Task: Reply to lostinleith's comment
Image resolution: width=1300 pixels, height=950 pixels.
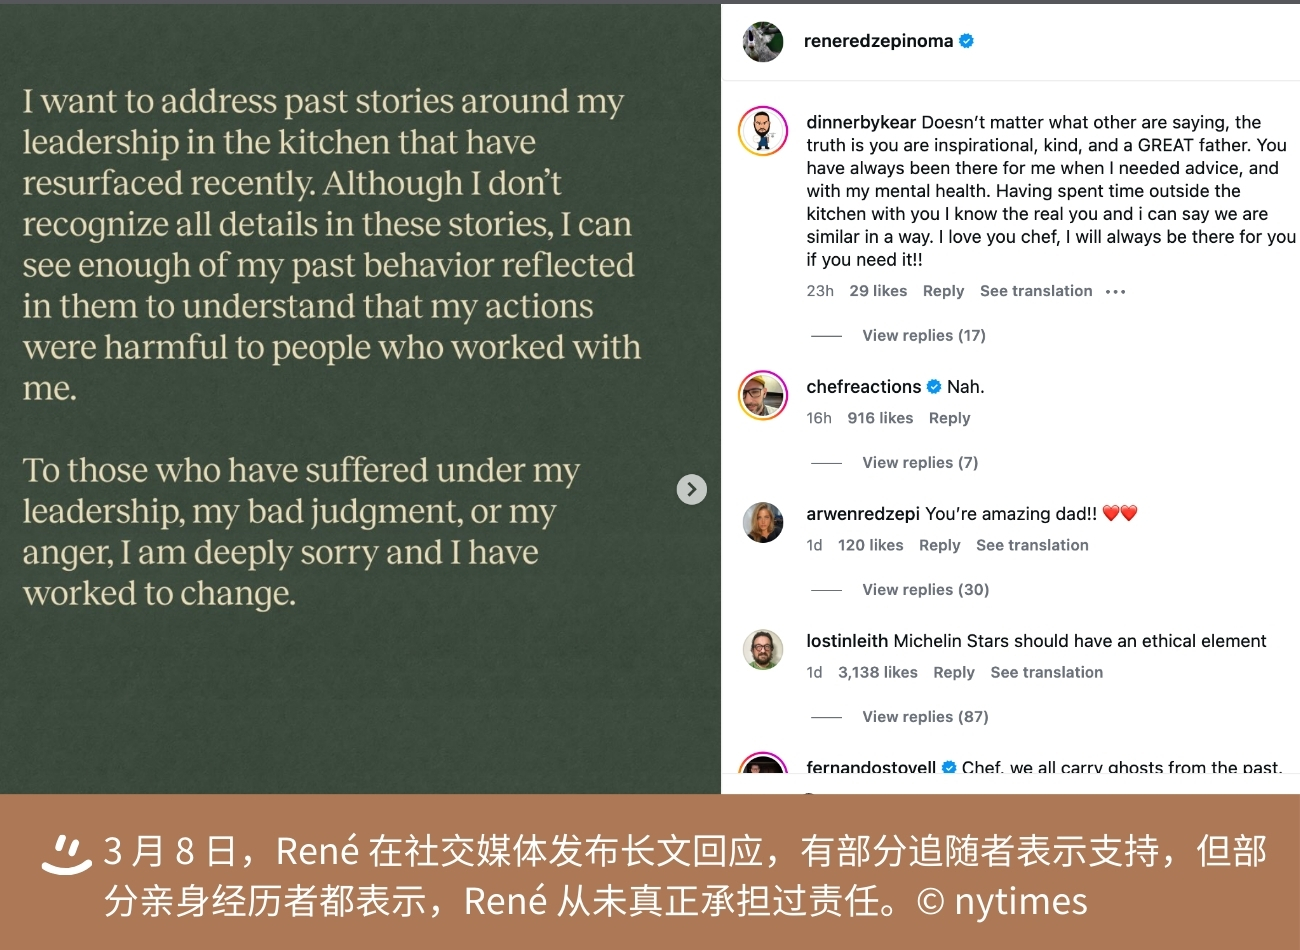Action: click(x=954, y=672)
